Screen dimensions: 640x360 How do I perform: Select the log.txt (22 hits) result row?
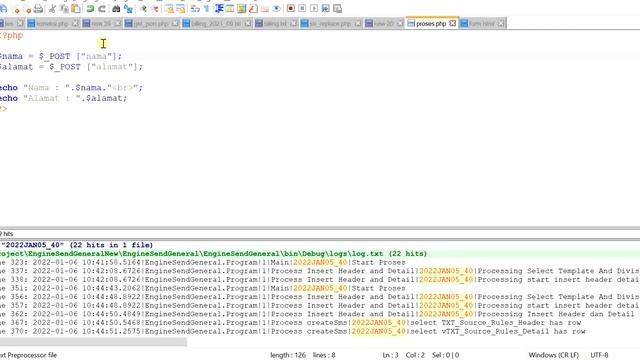pos(213,253)
